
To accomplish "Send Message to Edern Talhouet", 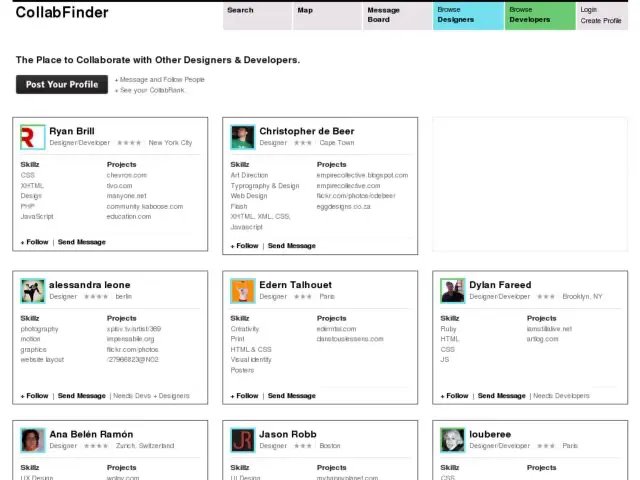I will tap(291, 396).
